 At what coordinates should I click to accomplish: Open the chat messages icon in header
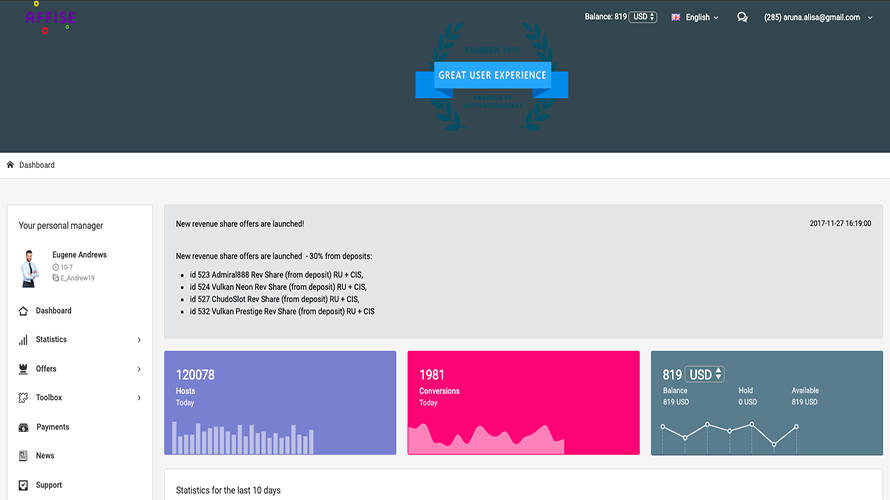(742, 17)
